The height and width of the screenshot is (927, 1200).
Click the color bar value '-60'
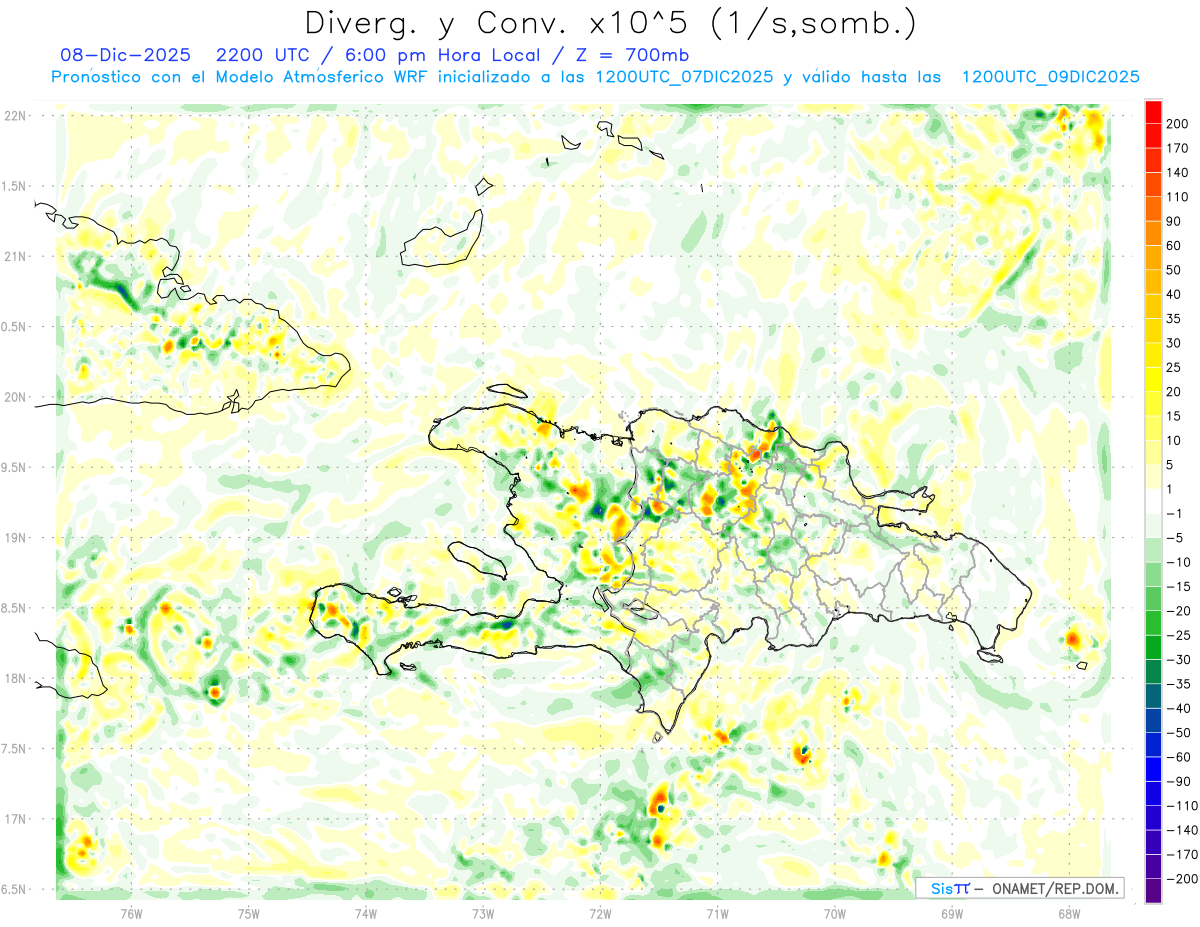point(1180,757)
